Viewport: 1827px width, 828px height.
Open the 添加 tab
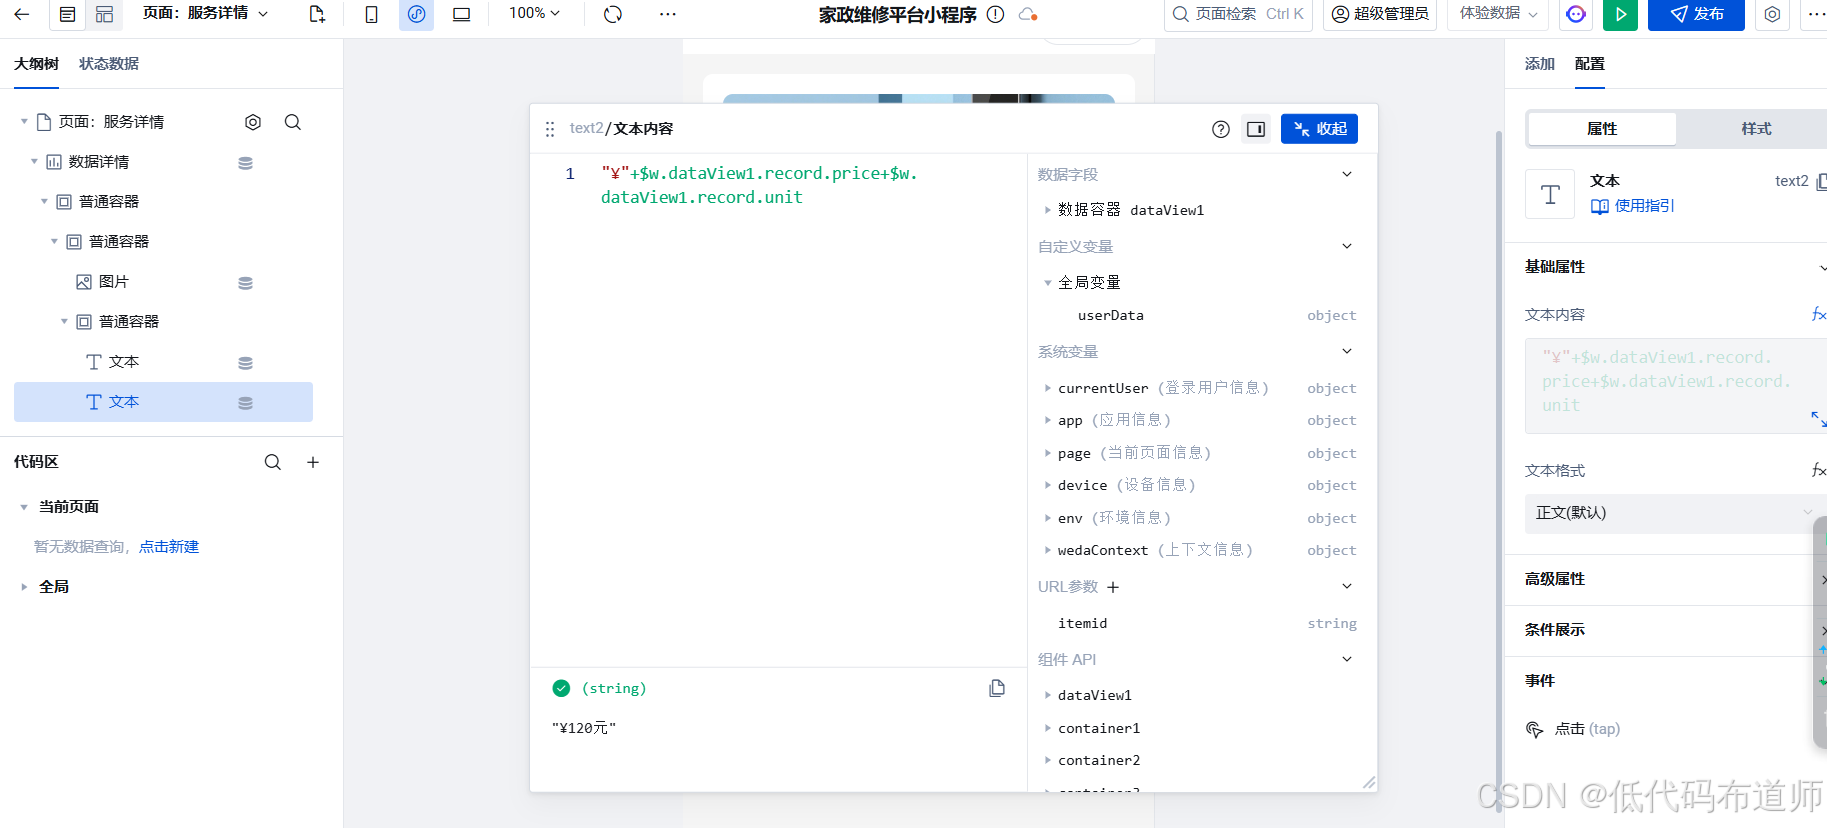click(x=1540, y=64)
